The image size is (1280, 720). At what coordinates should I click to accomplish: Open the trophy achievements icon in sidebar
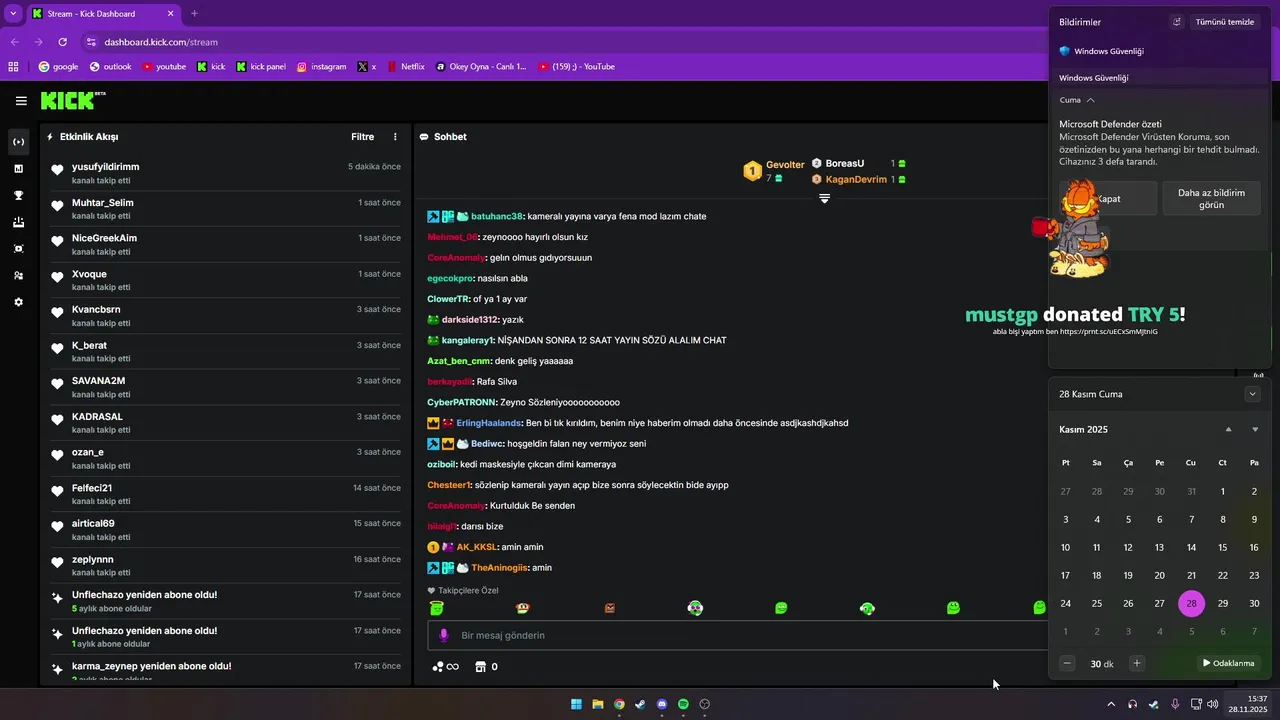tap(18, 195)
